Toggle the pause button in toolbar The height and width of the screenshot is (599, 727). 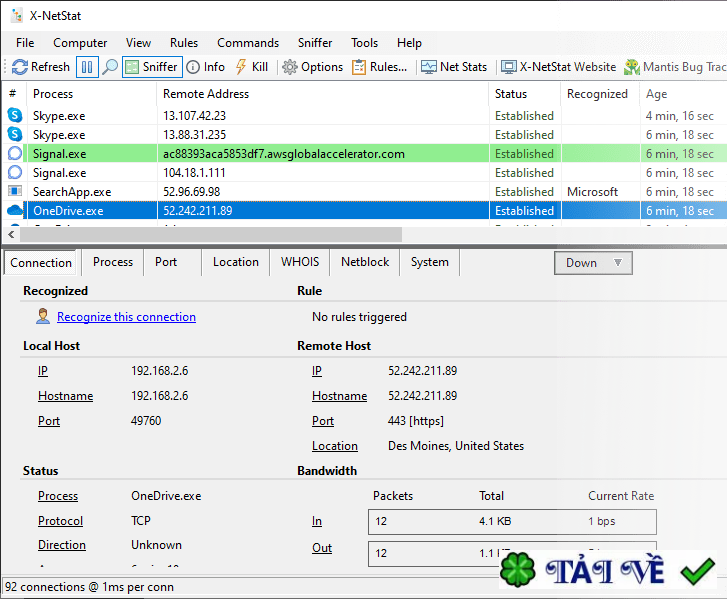click(87, 67)
